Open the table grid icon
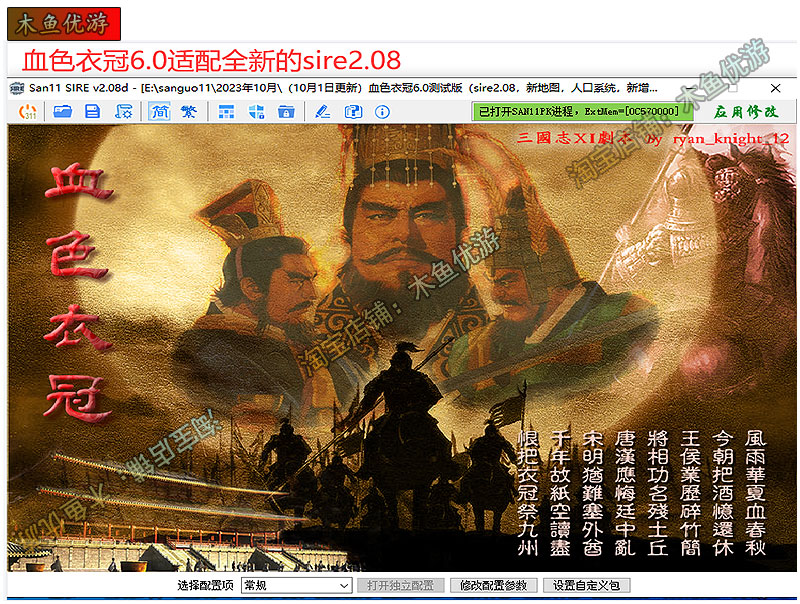Screen dimensions: 800x604 [x=227, y=111]
